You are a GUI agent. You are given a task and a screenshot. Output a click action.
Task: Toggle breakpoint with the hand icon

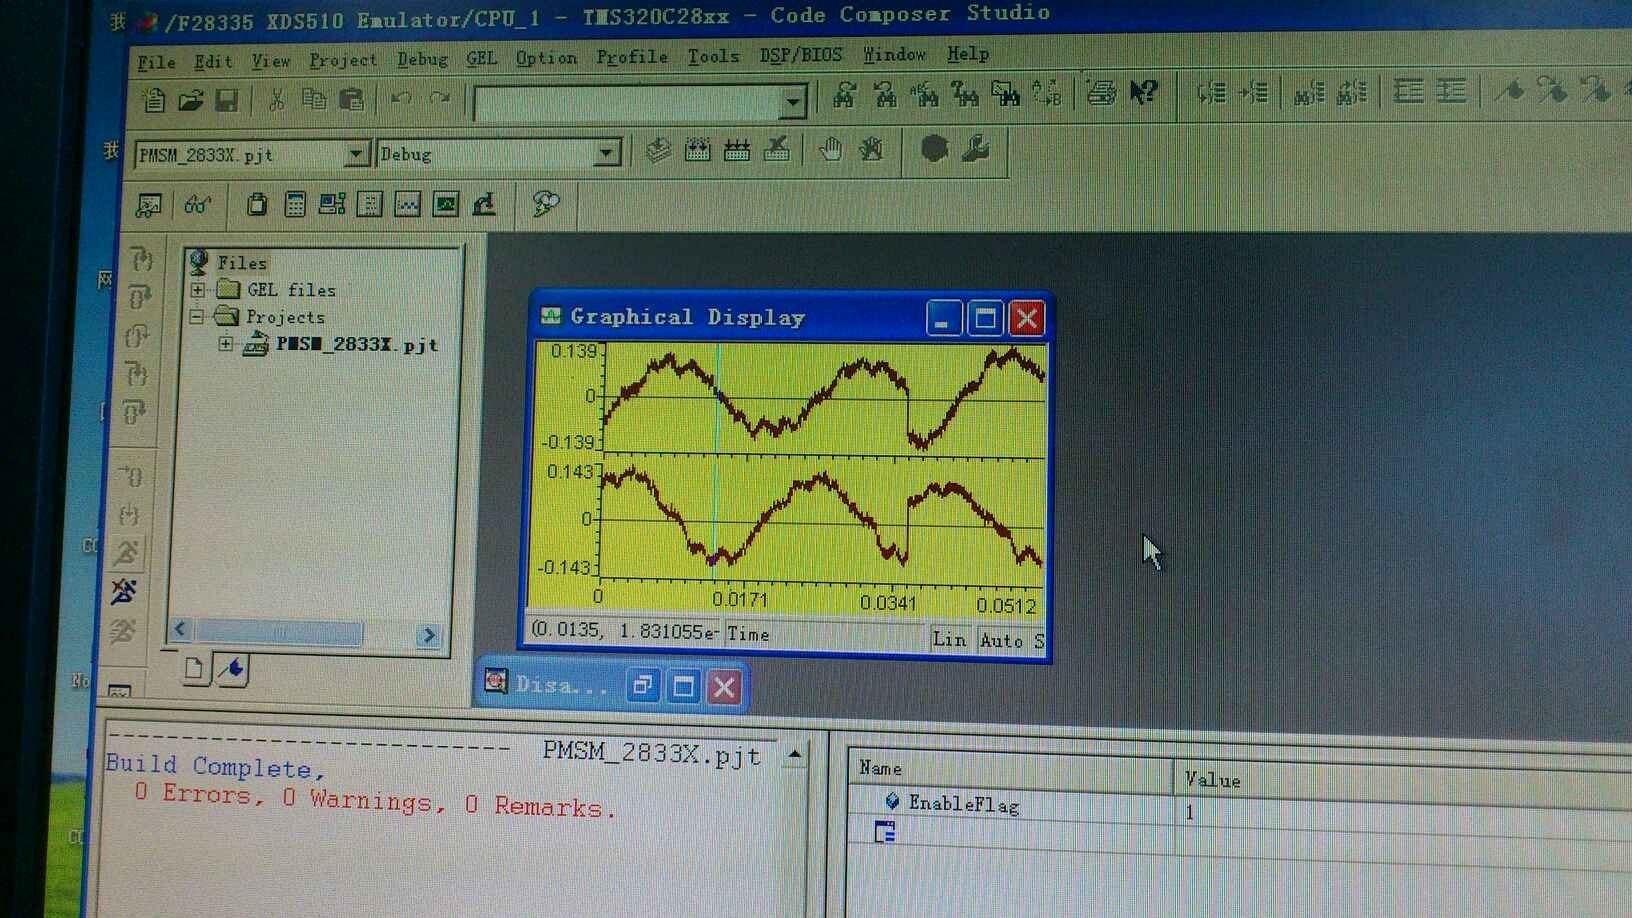(830, 149)
